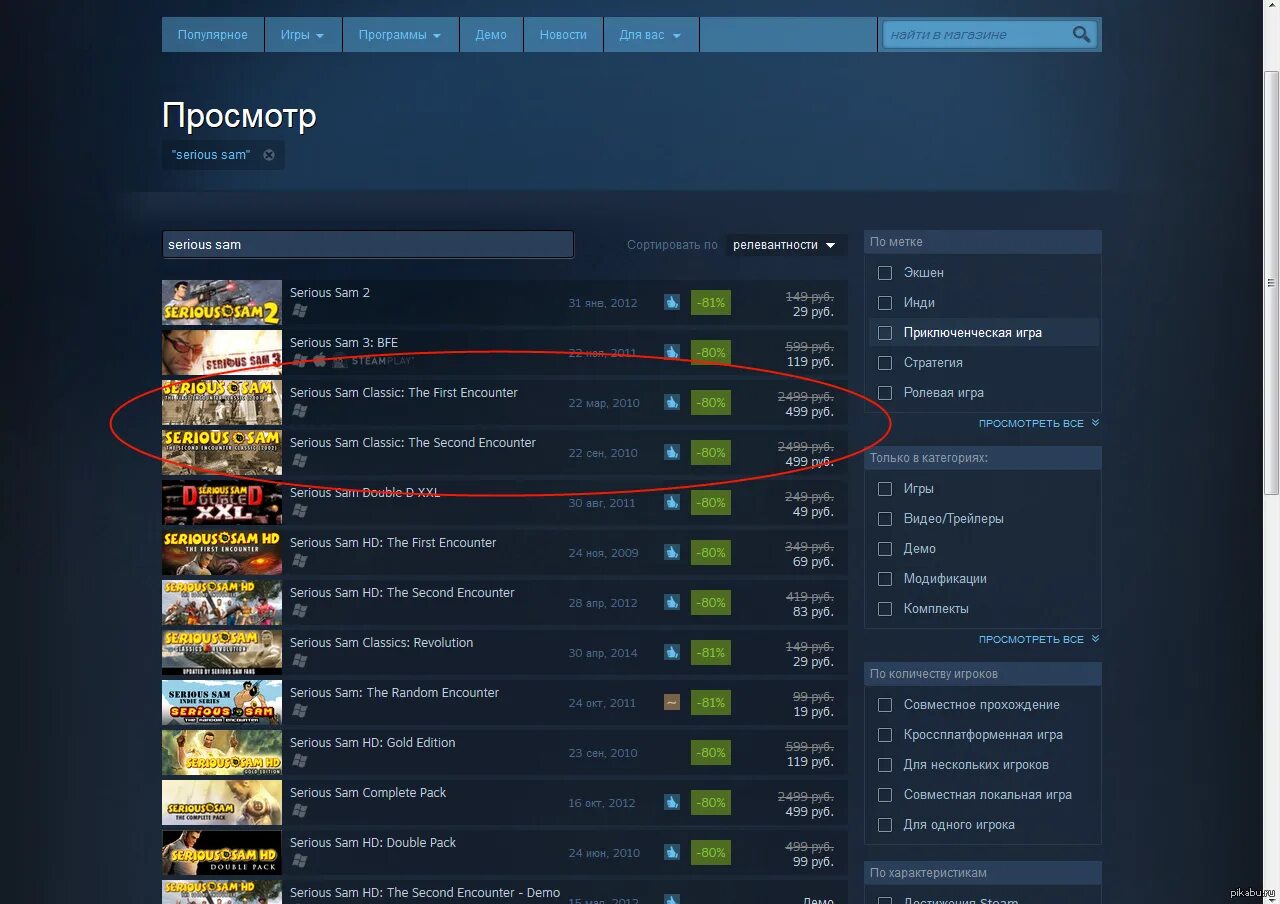
Task: Open the Популярное tab
Action: click(212, 34)
